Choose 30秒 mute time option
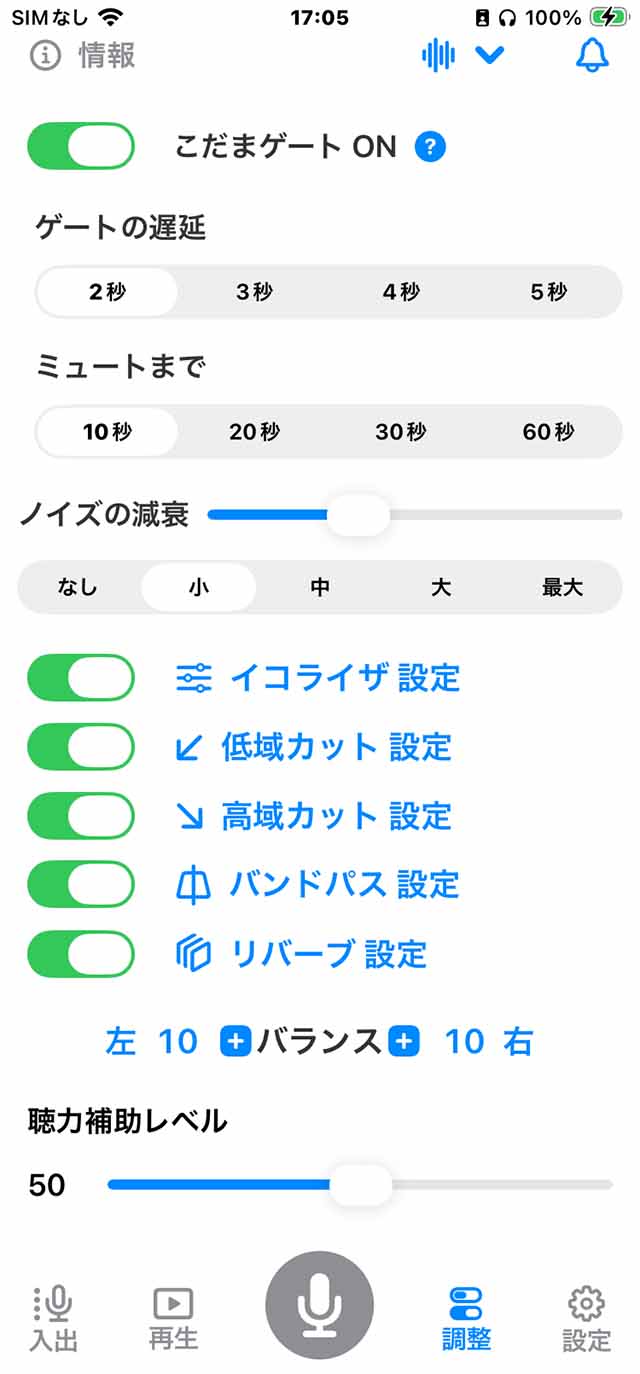 click(x=401, y=432)
